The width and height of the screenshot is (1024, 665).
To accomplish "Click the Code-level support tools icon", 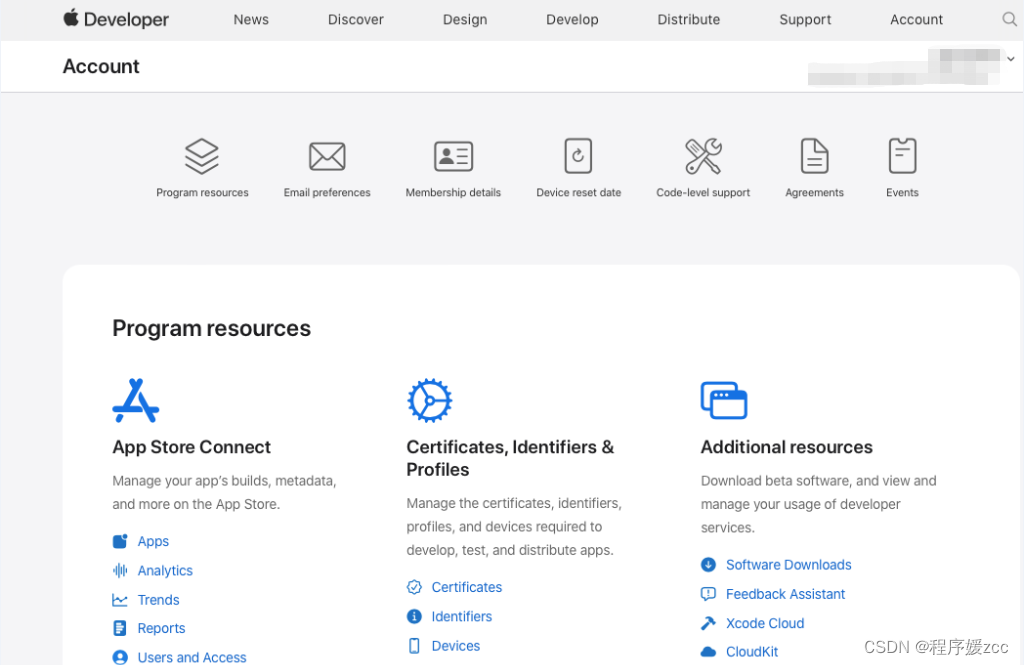I will click(x=703, y=156).
